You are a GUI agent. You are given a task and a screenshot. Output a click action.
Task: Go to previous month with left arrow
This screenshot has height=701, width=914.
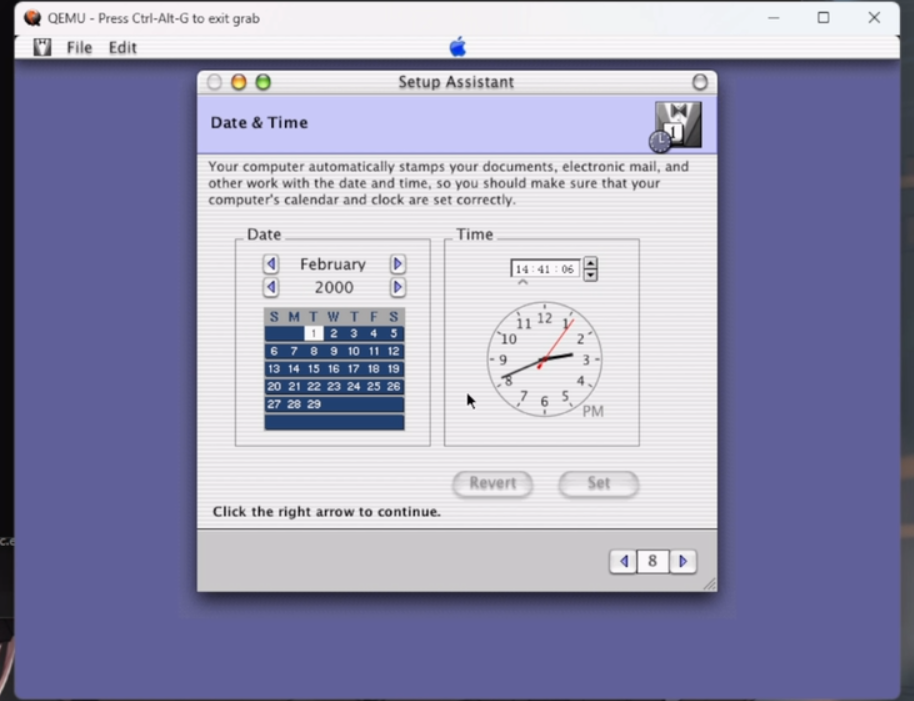point(271,264)
